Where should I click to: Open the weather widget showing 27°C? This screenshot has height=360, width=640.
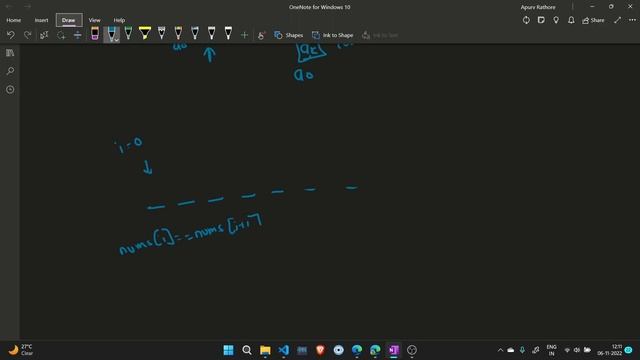point(20,350)
